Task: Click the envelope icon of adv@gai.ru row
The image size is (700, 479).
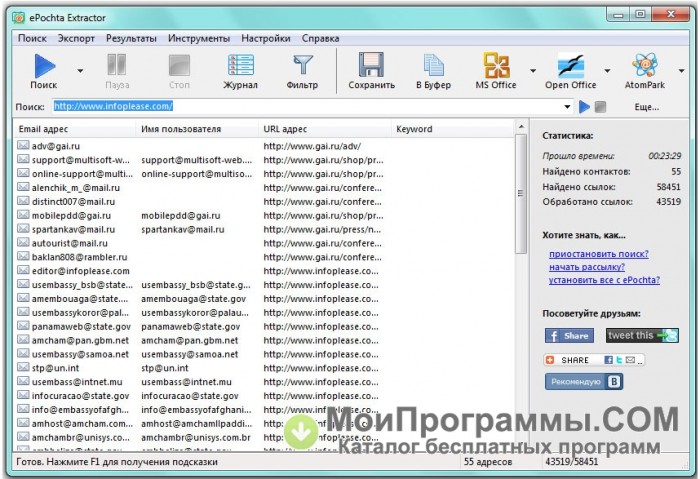Action: pos(23,146)
